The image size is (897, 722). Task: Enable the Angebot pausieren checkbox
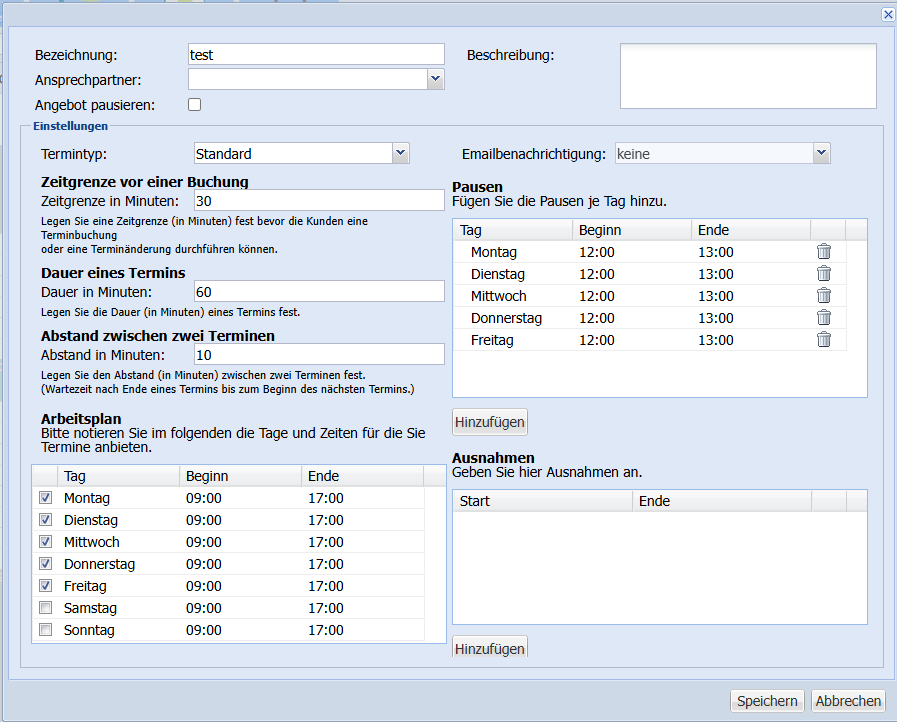(x=195, y=104)
